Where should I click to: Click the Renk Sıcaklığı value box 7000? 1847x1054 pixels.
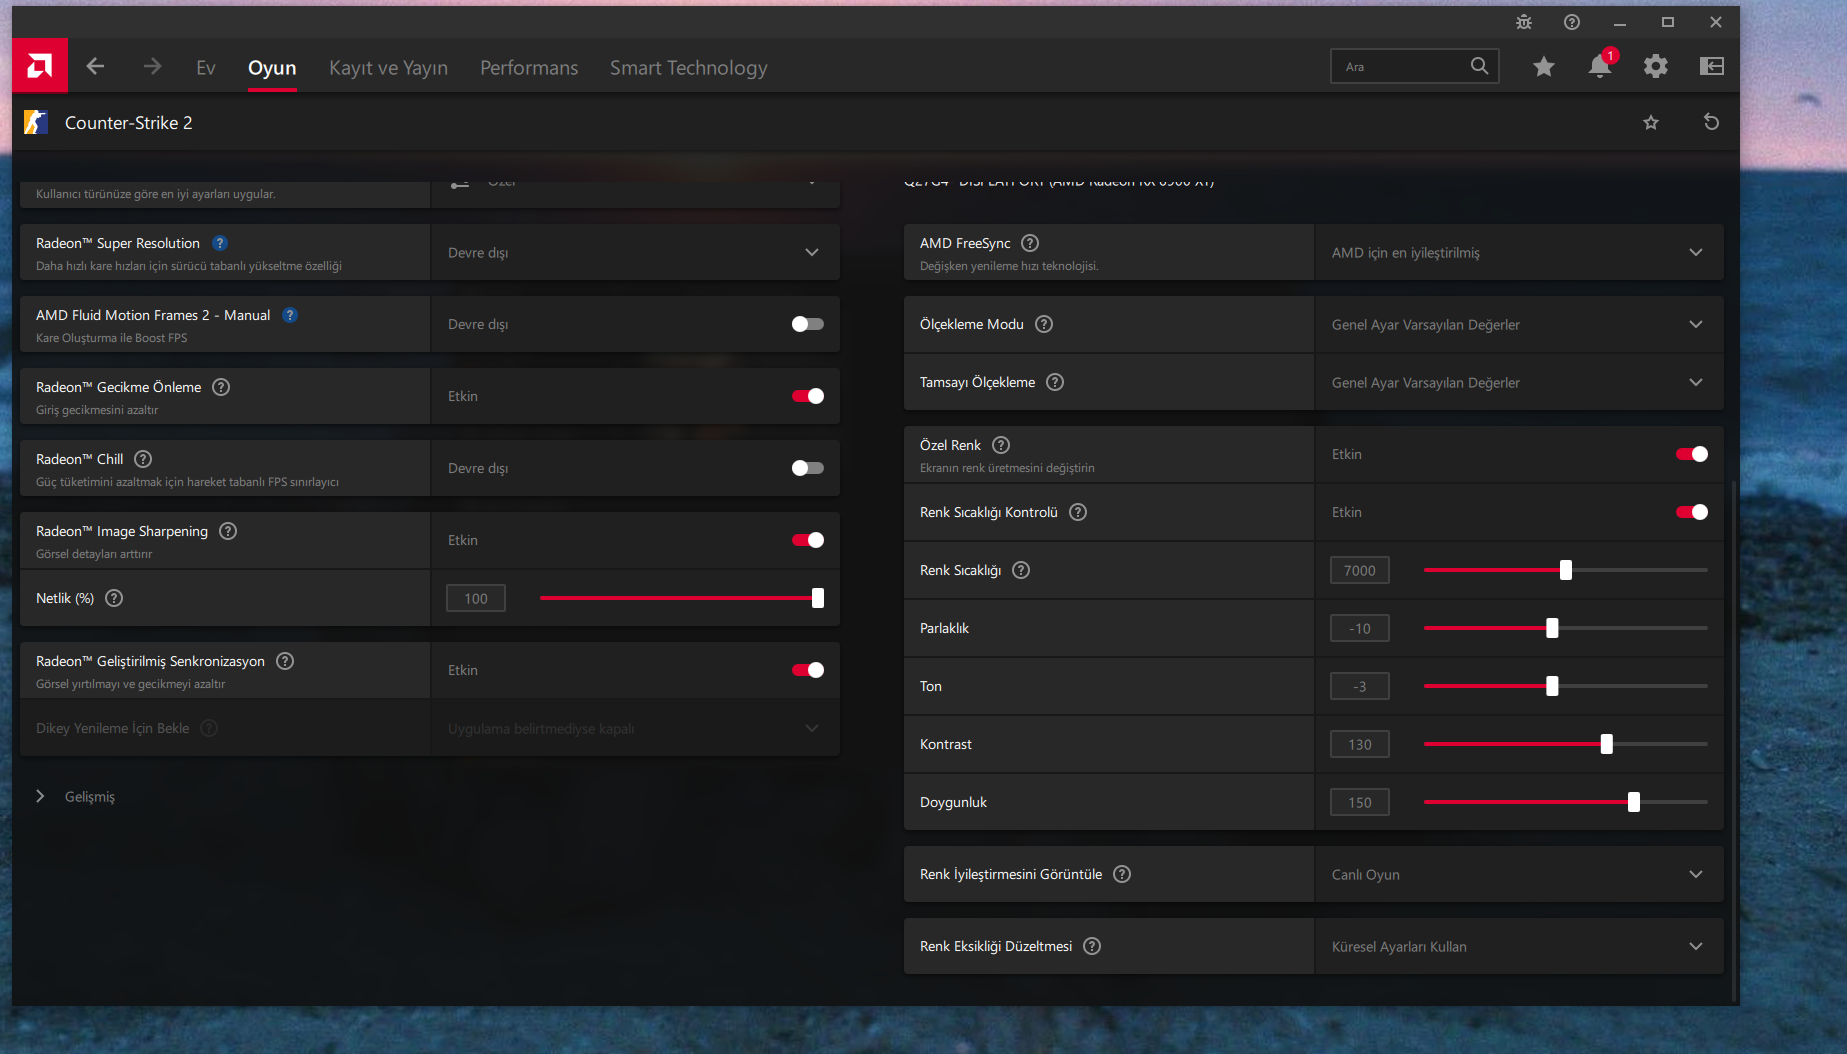(x=1360, y=570)
